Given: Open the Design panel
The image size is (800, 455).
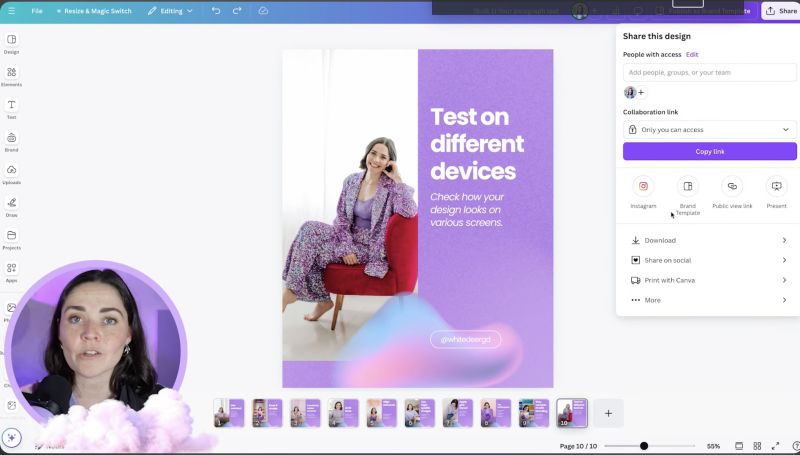Looking at the screenshot, I should click(x=11, y=44).
